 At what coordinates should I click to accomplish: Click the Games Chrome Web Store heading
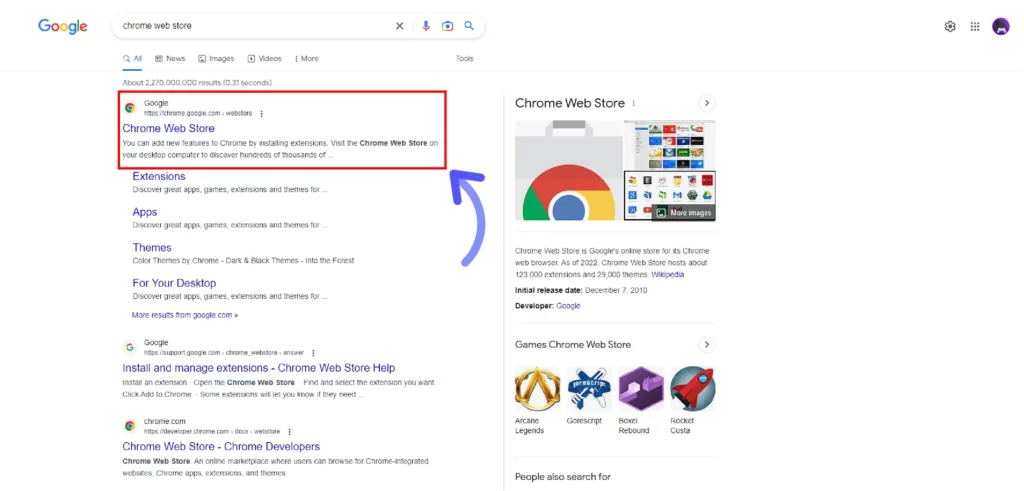(573, 345)
